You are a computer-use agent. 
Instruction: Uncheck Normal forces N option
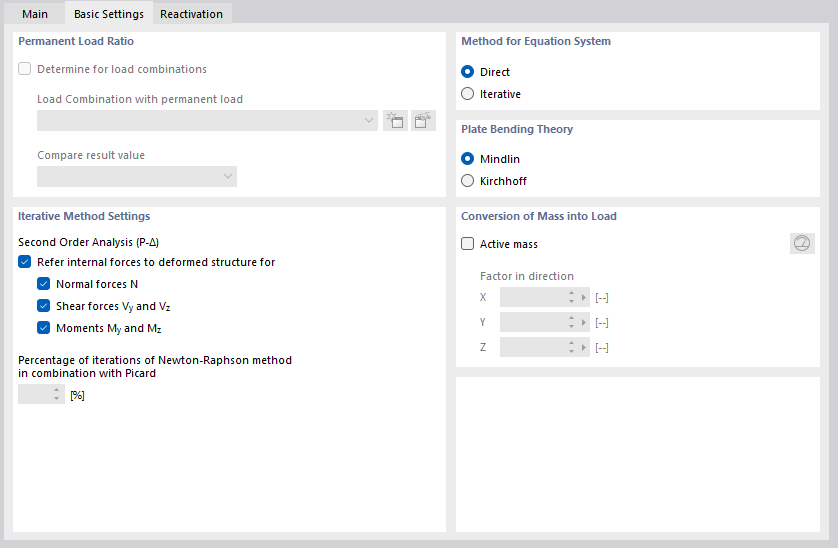[44, 284]
